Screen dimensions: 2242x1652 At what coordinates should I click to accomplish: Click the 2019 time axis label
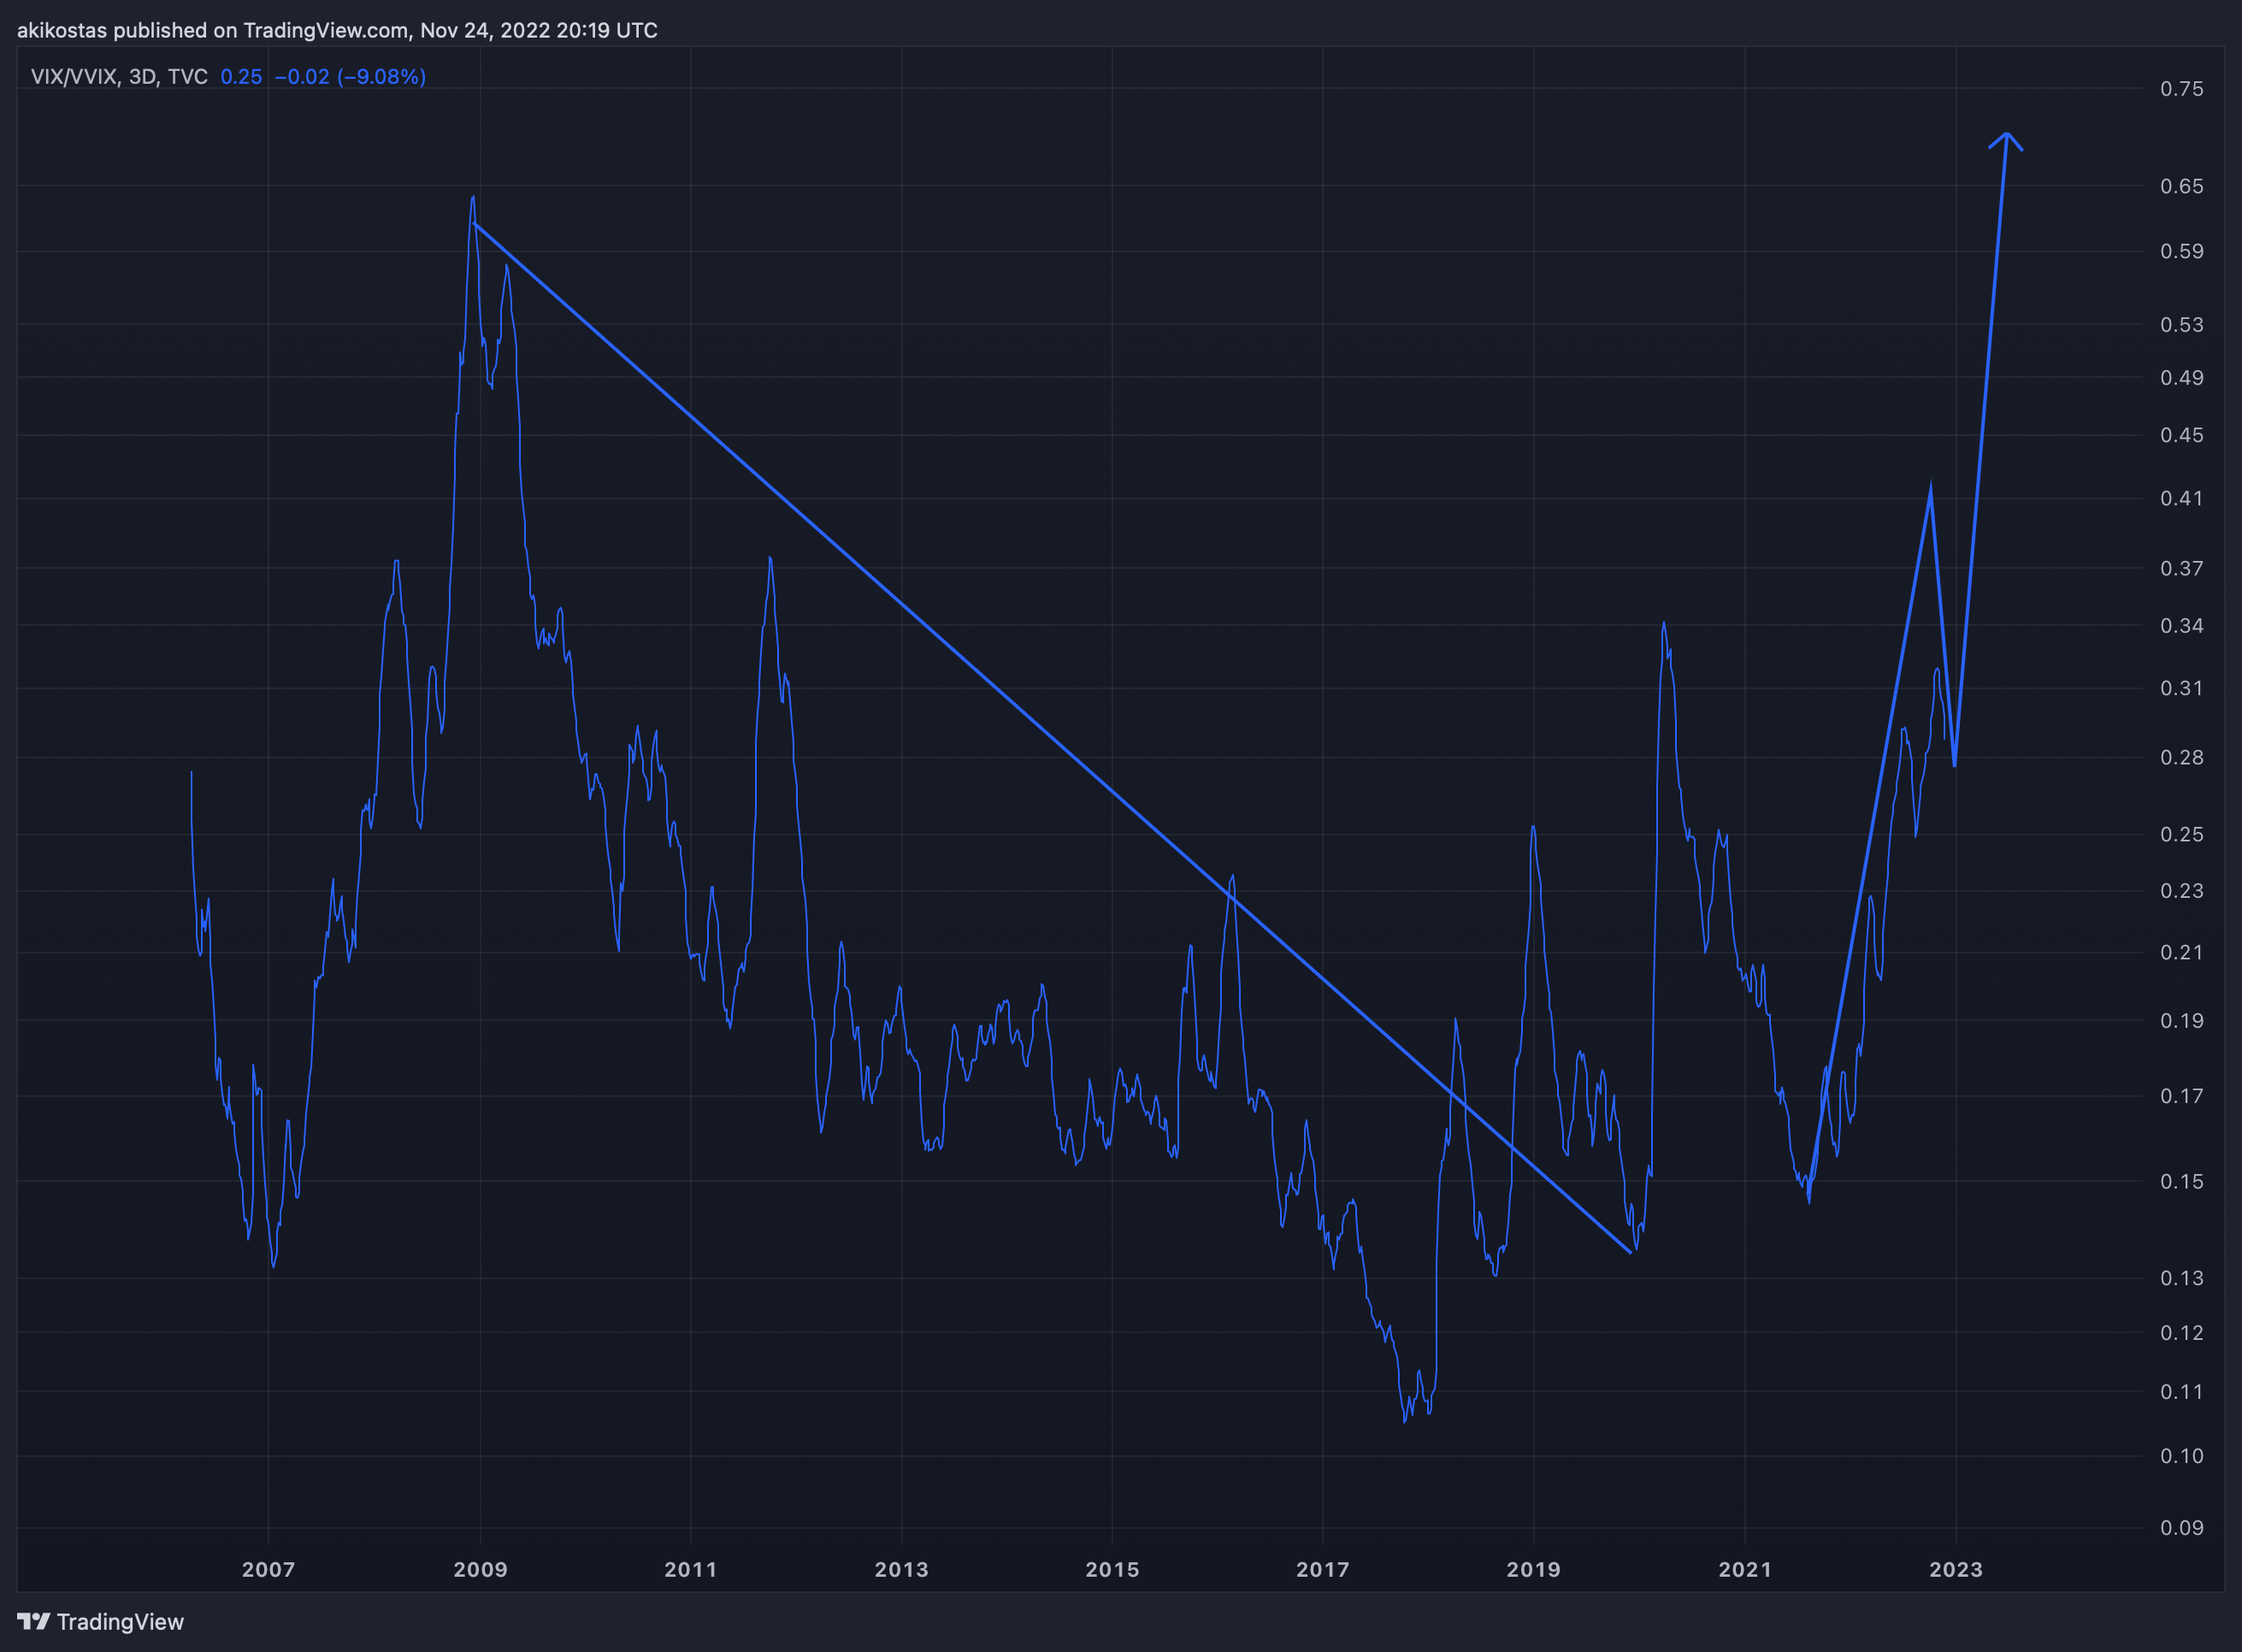[1534, 1569]
